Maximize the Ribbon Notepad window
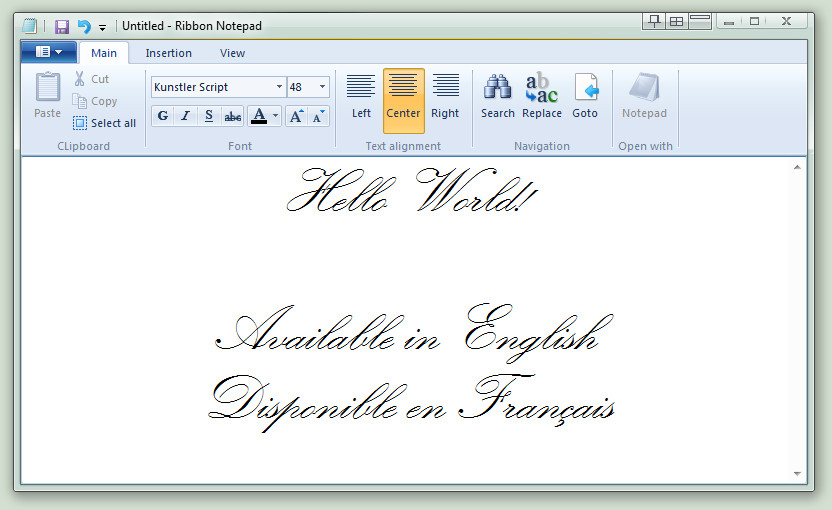 coord(754,21)
